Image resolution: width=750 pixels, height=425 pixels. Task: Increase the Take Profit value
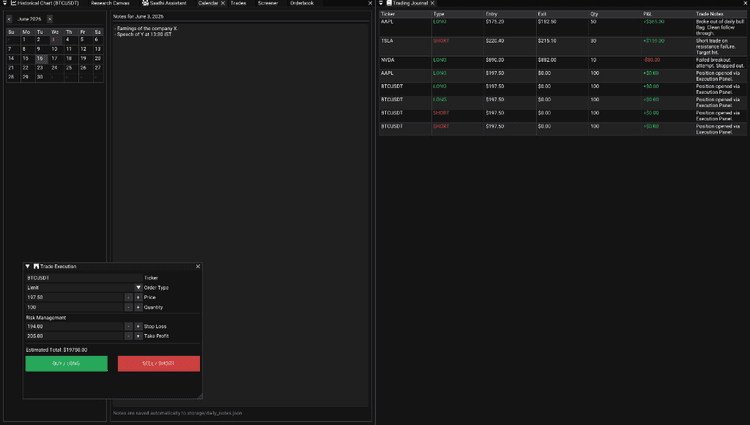click(x=138, y=336)
